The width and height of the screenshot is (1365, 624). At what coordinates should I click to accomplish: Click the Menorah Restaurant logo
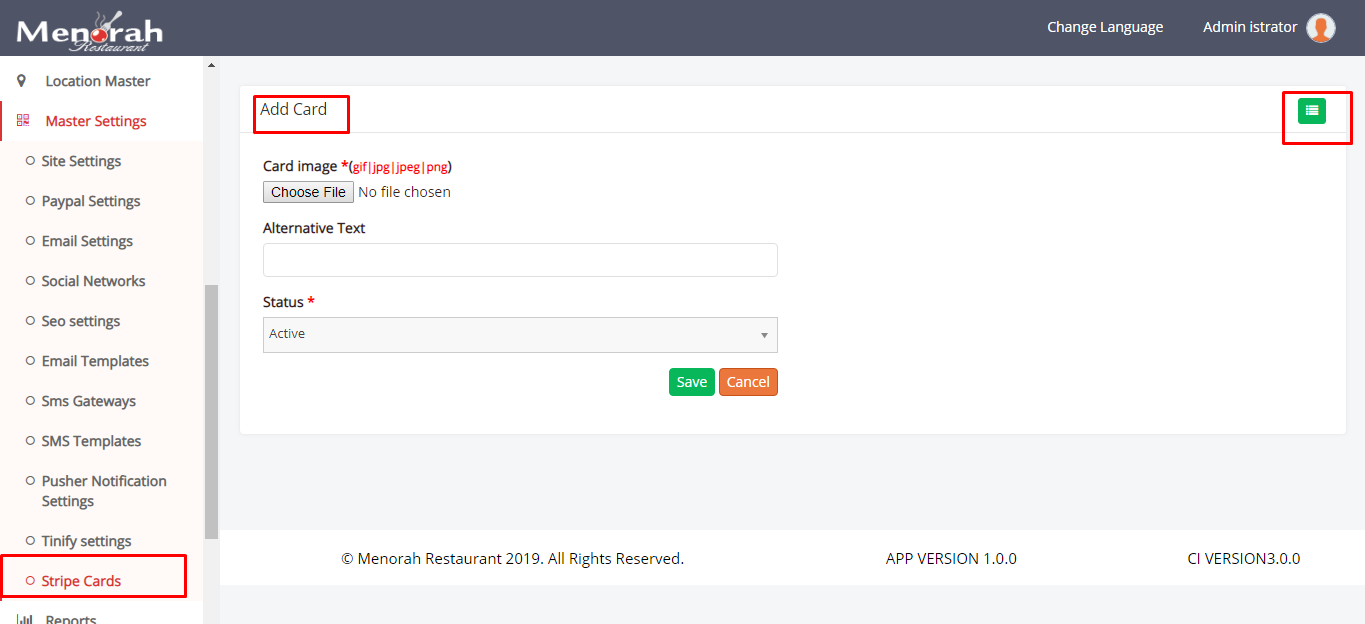tap(89, 30)
